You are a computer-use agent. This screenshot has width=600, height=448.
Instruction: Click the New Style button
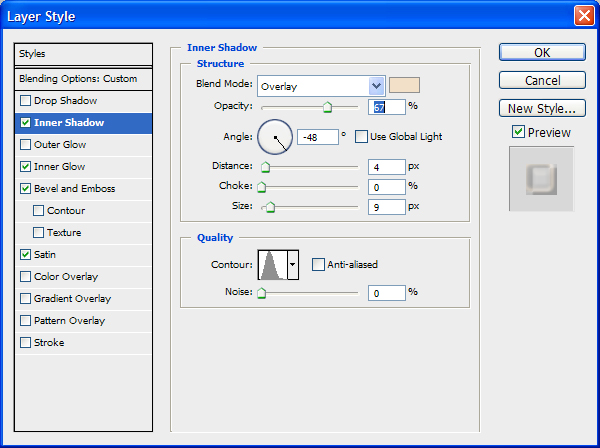point(542,108)
